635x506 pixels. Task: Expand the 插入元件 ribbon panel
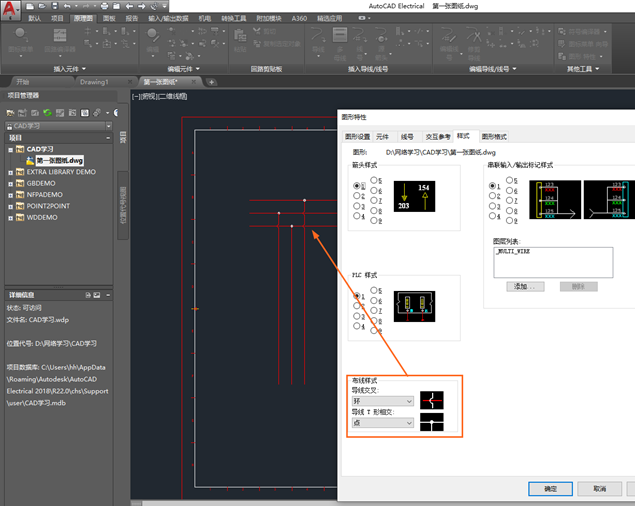tap(69, 69)
